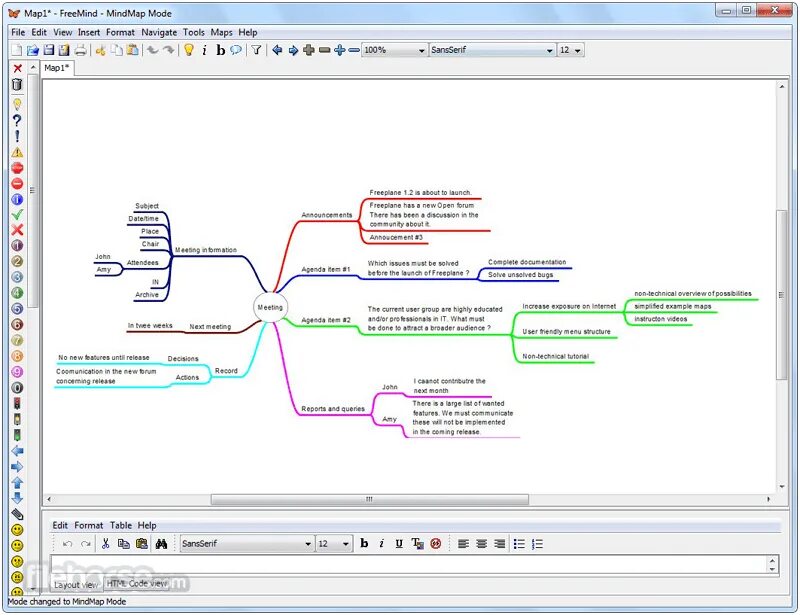
Task: Select the Map1* tab
Action: point(57,68)
